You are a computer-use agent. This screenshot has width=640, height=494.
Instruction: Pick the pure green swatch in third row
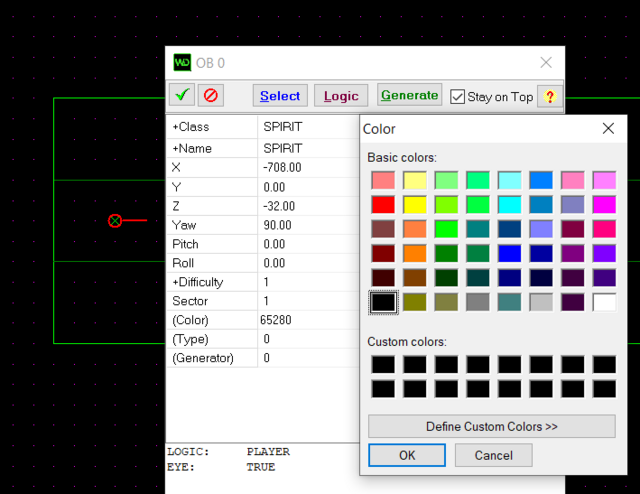446,229
